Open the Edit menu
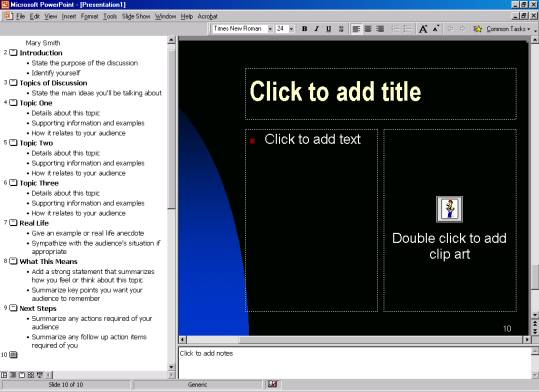This screenshot has height=392, width=539. tap(34, 16)
